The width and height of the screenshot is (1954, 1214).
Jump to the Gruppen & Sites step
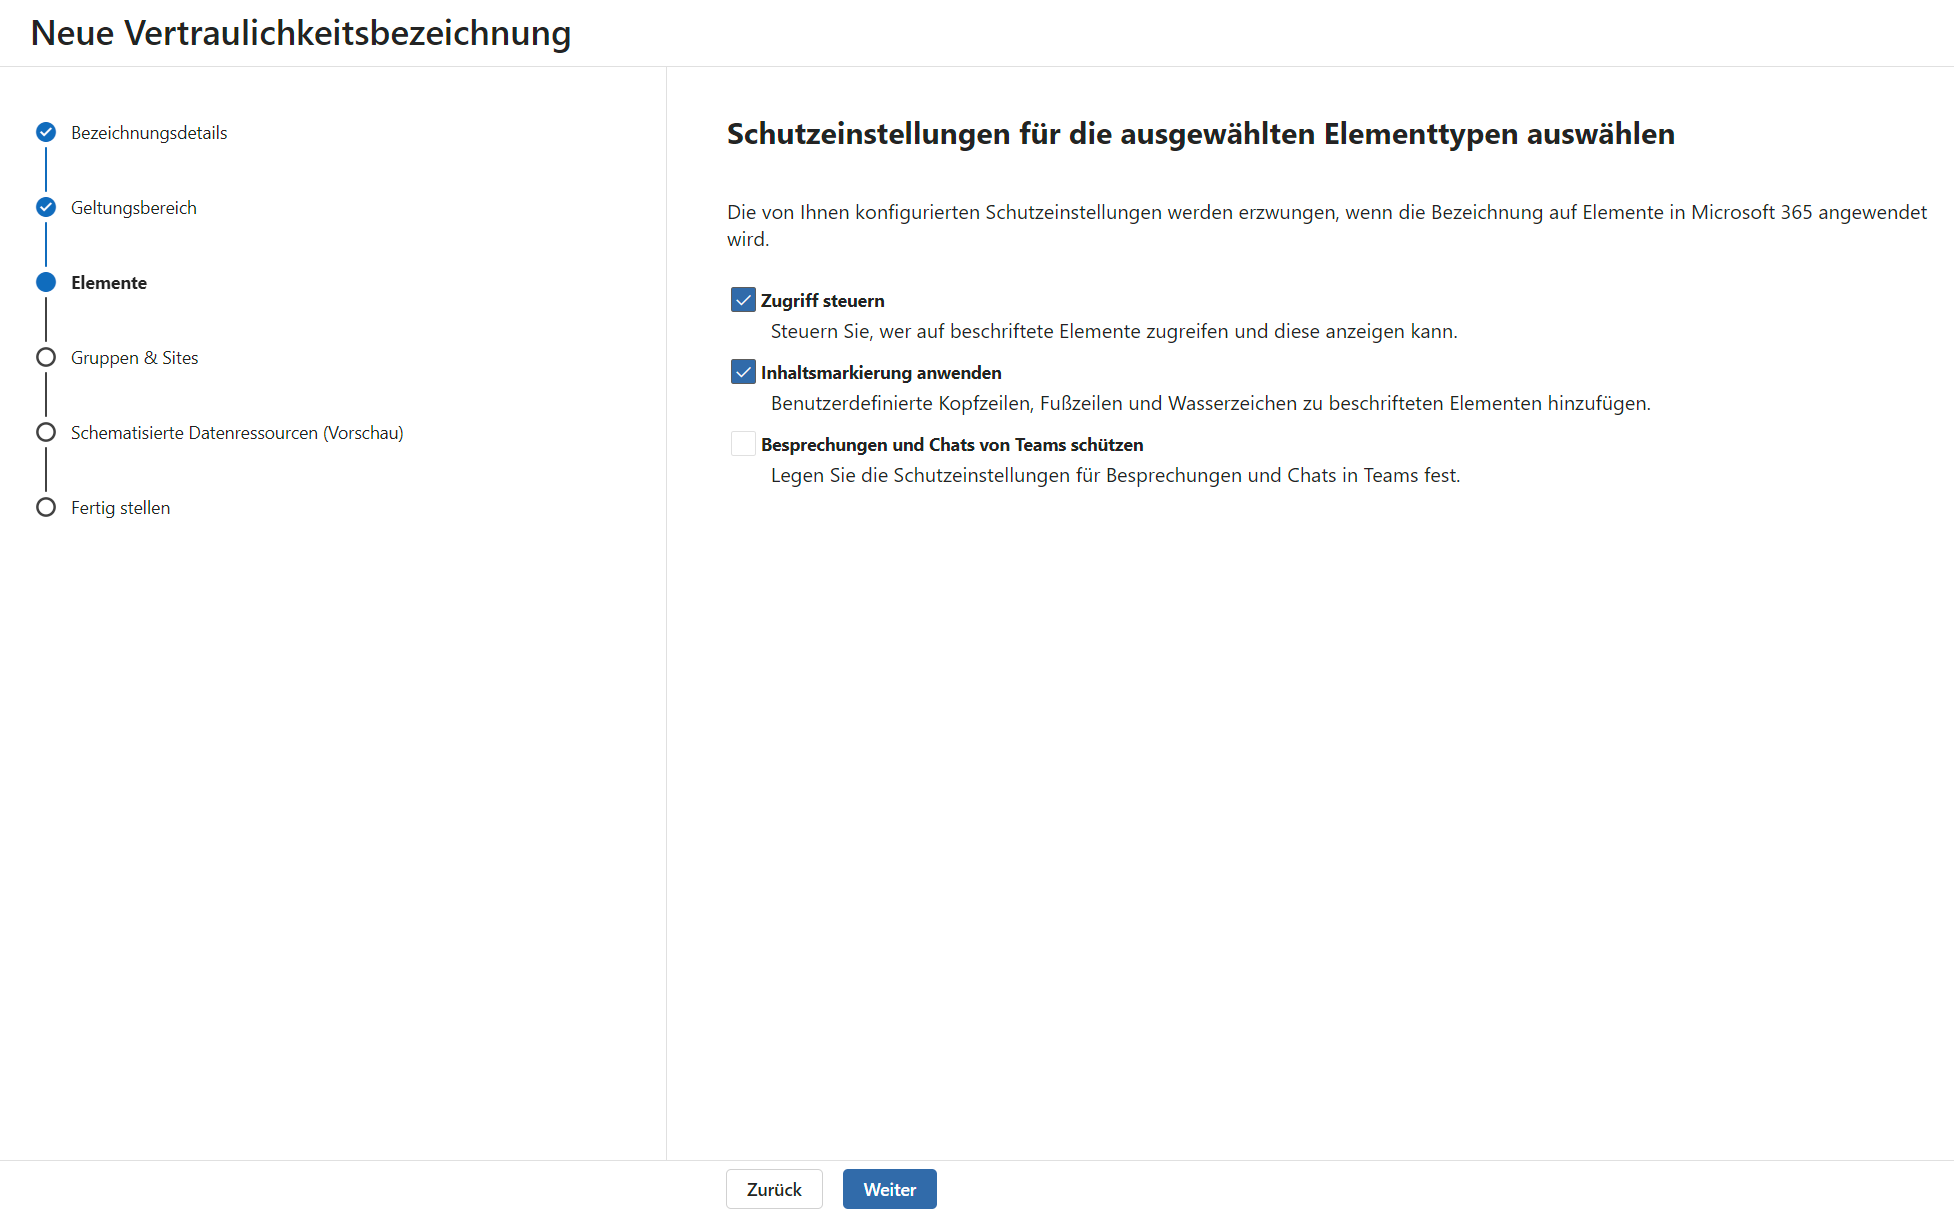(x=135, y=358)
